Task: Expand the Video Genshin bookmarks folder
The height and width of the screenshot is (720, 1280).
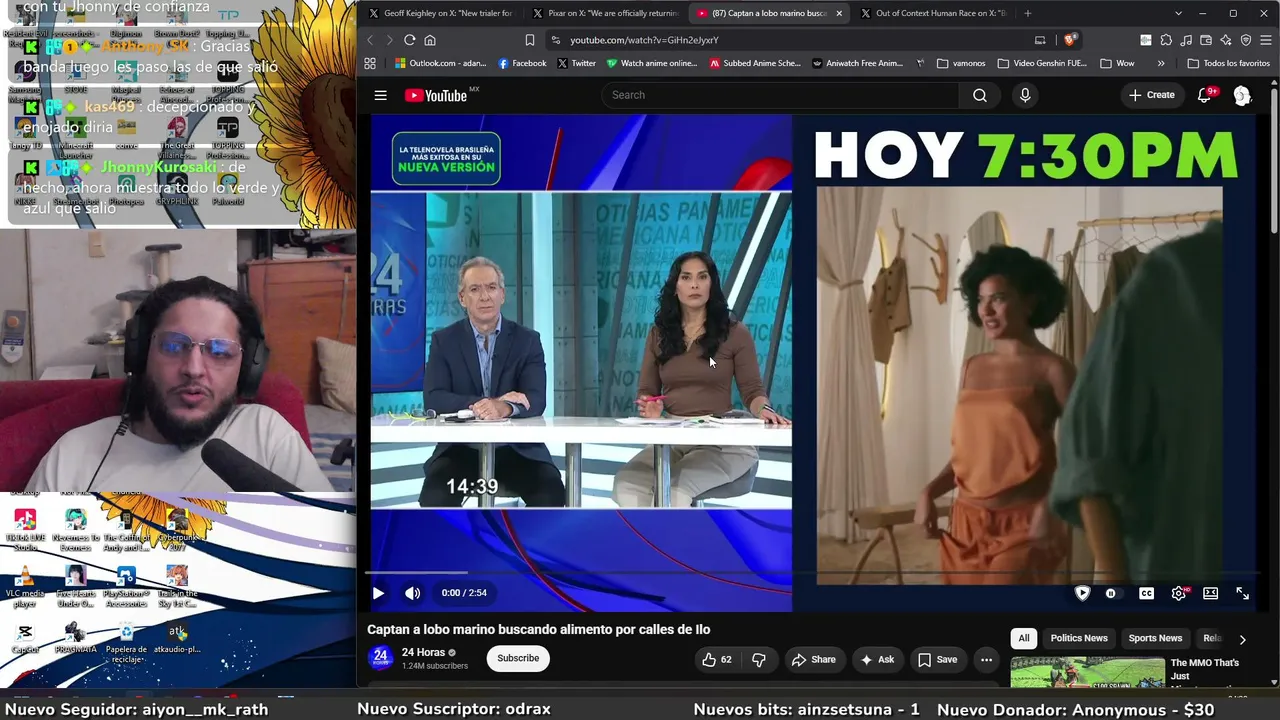Action: pos(1041,63)
